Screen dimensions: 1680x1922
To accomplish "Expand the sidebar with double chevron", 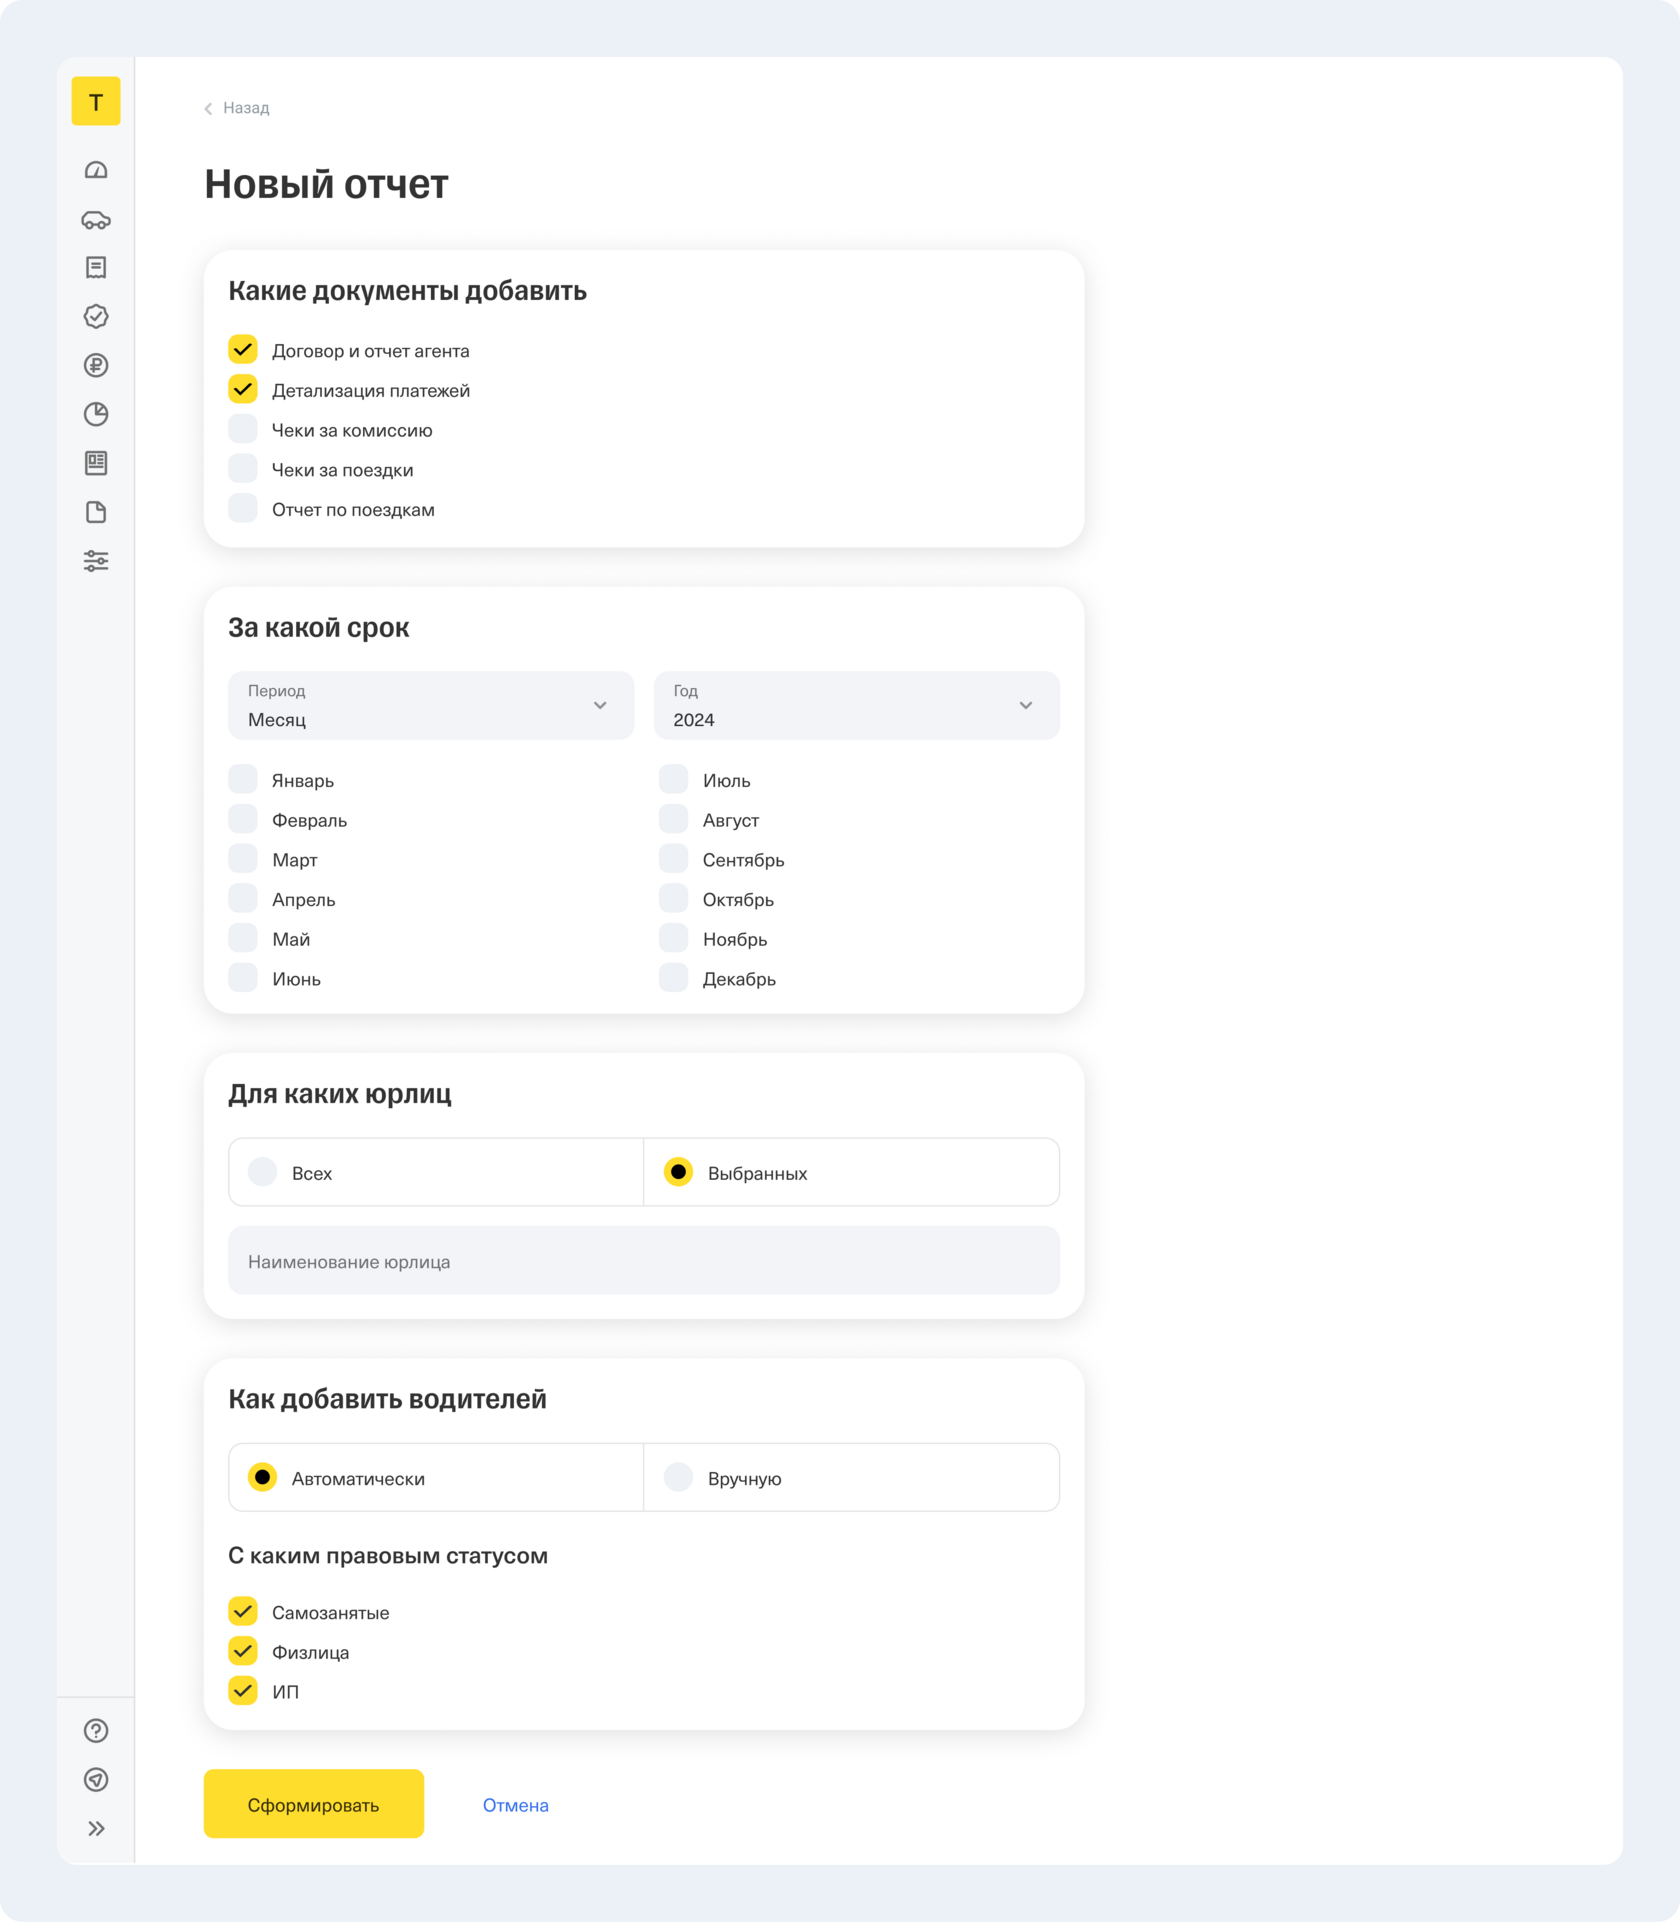I will point(96,1829).
